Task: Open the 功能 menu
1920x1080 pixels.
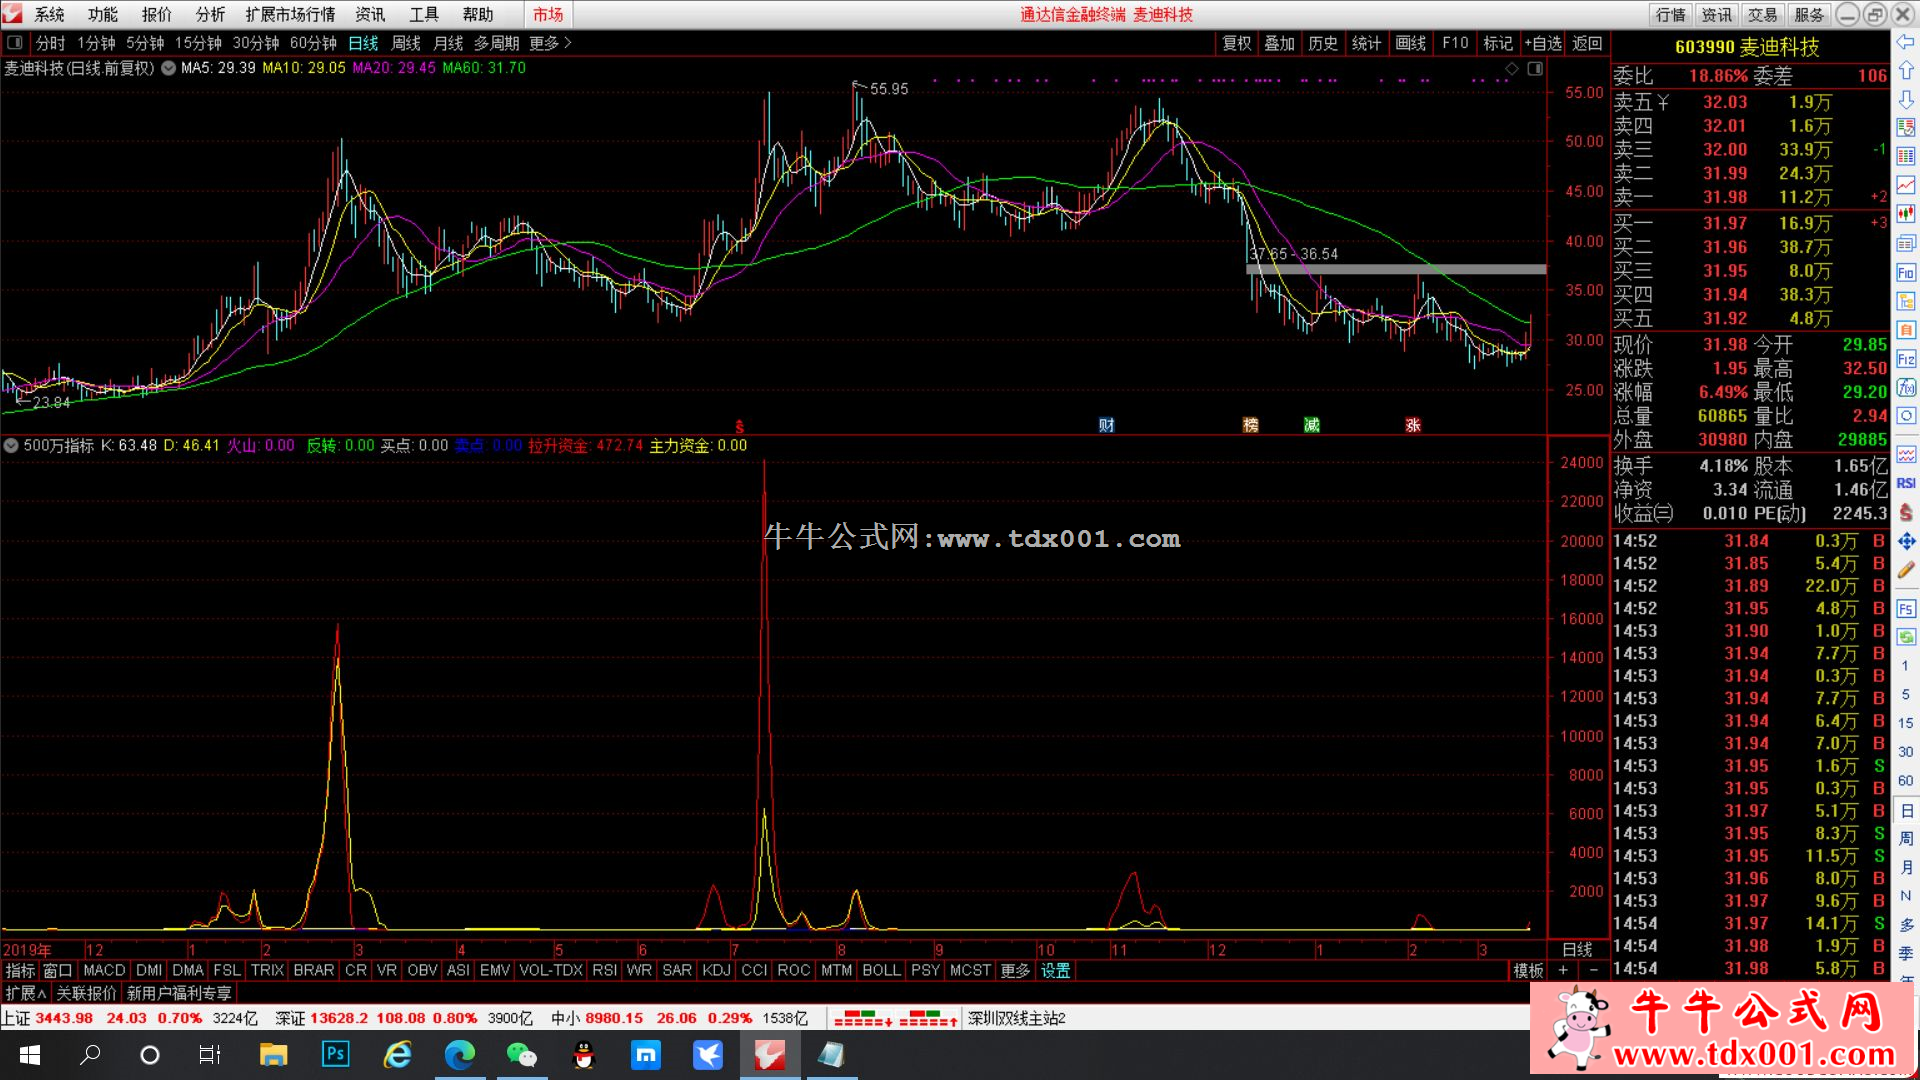Action: 102,14
